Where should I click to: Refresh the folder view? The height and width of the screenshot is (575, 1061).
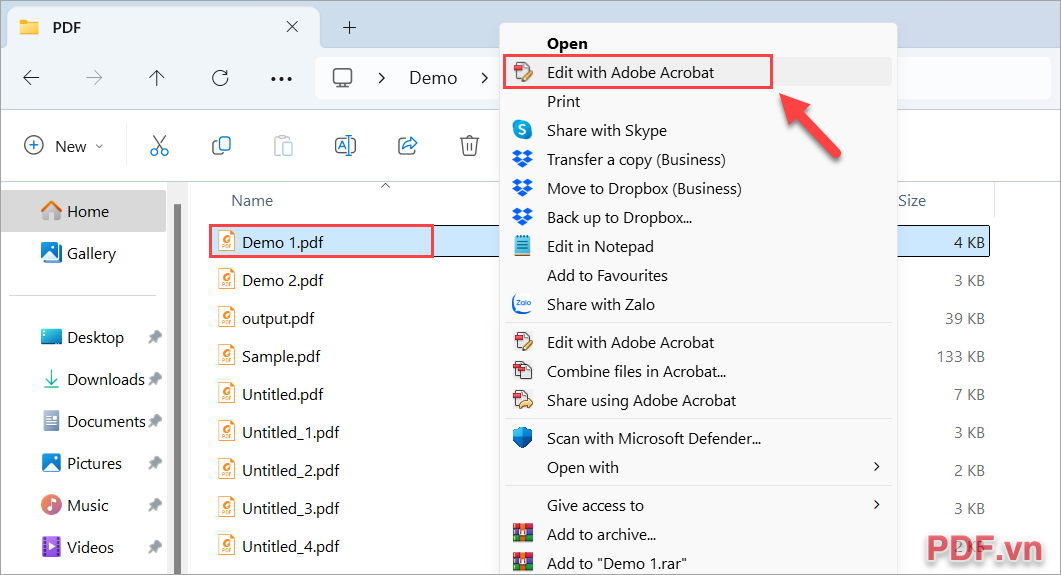(x=220, y=78)
